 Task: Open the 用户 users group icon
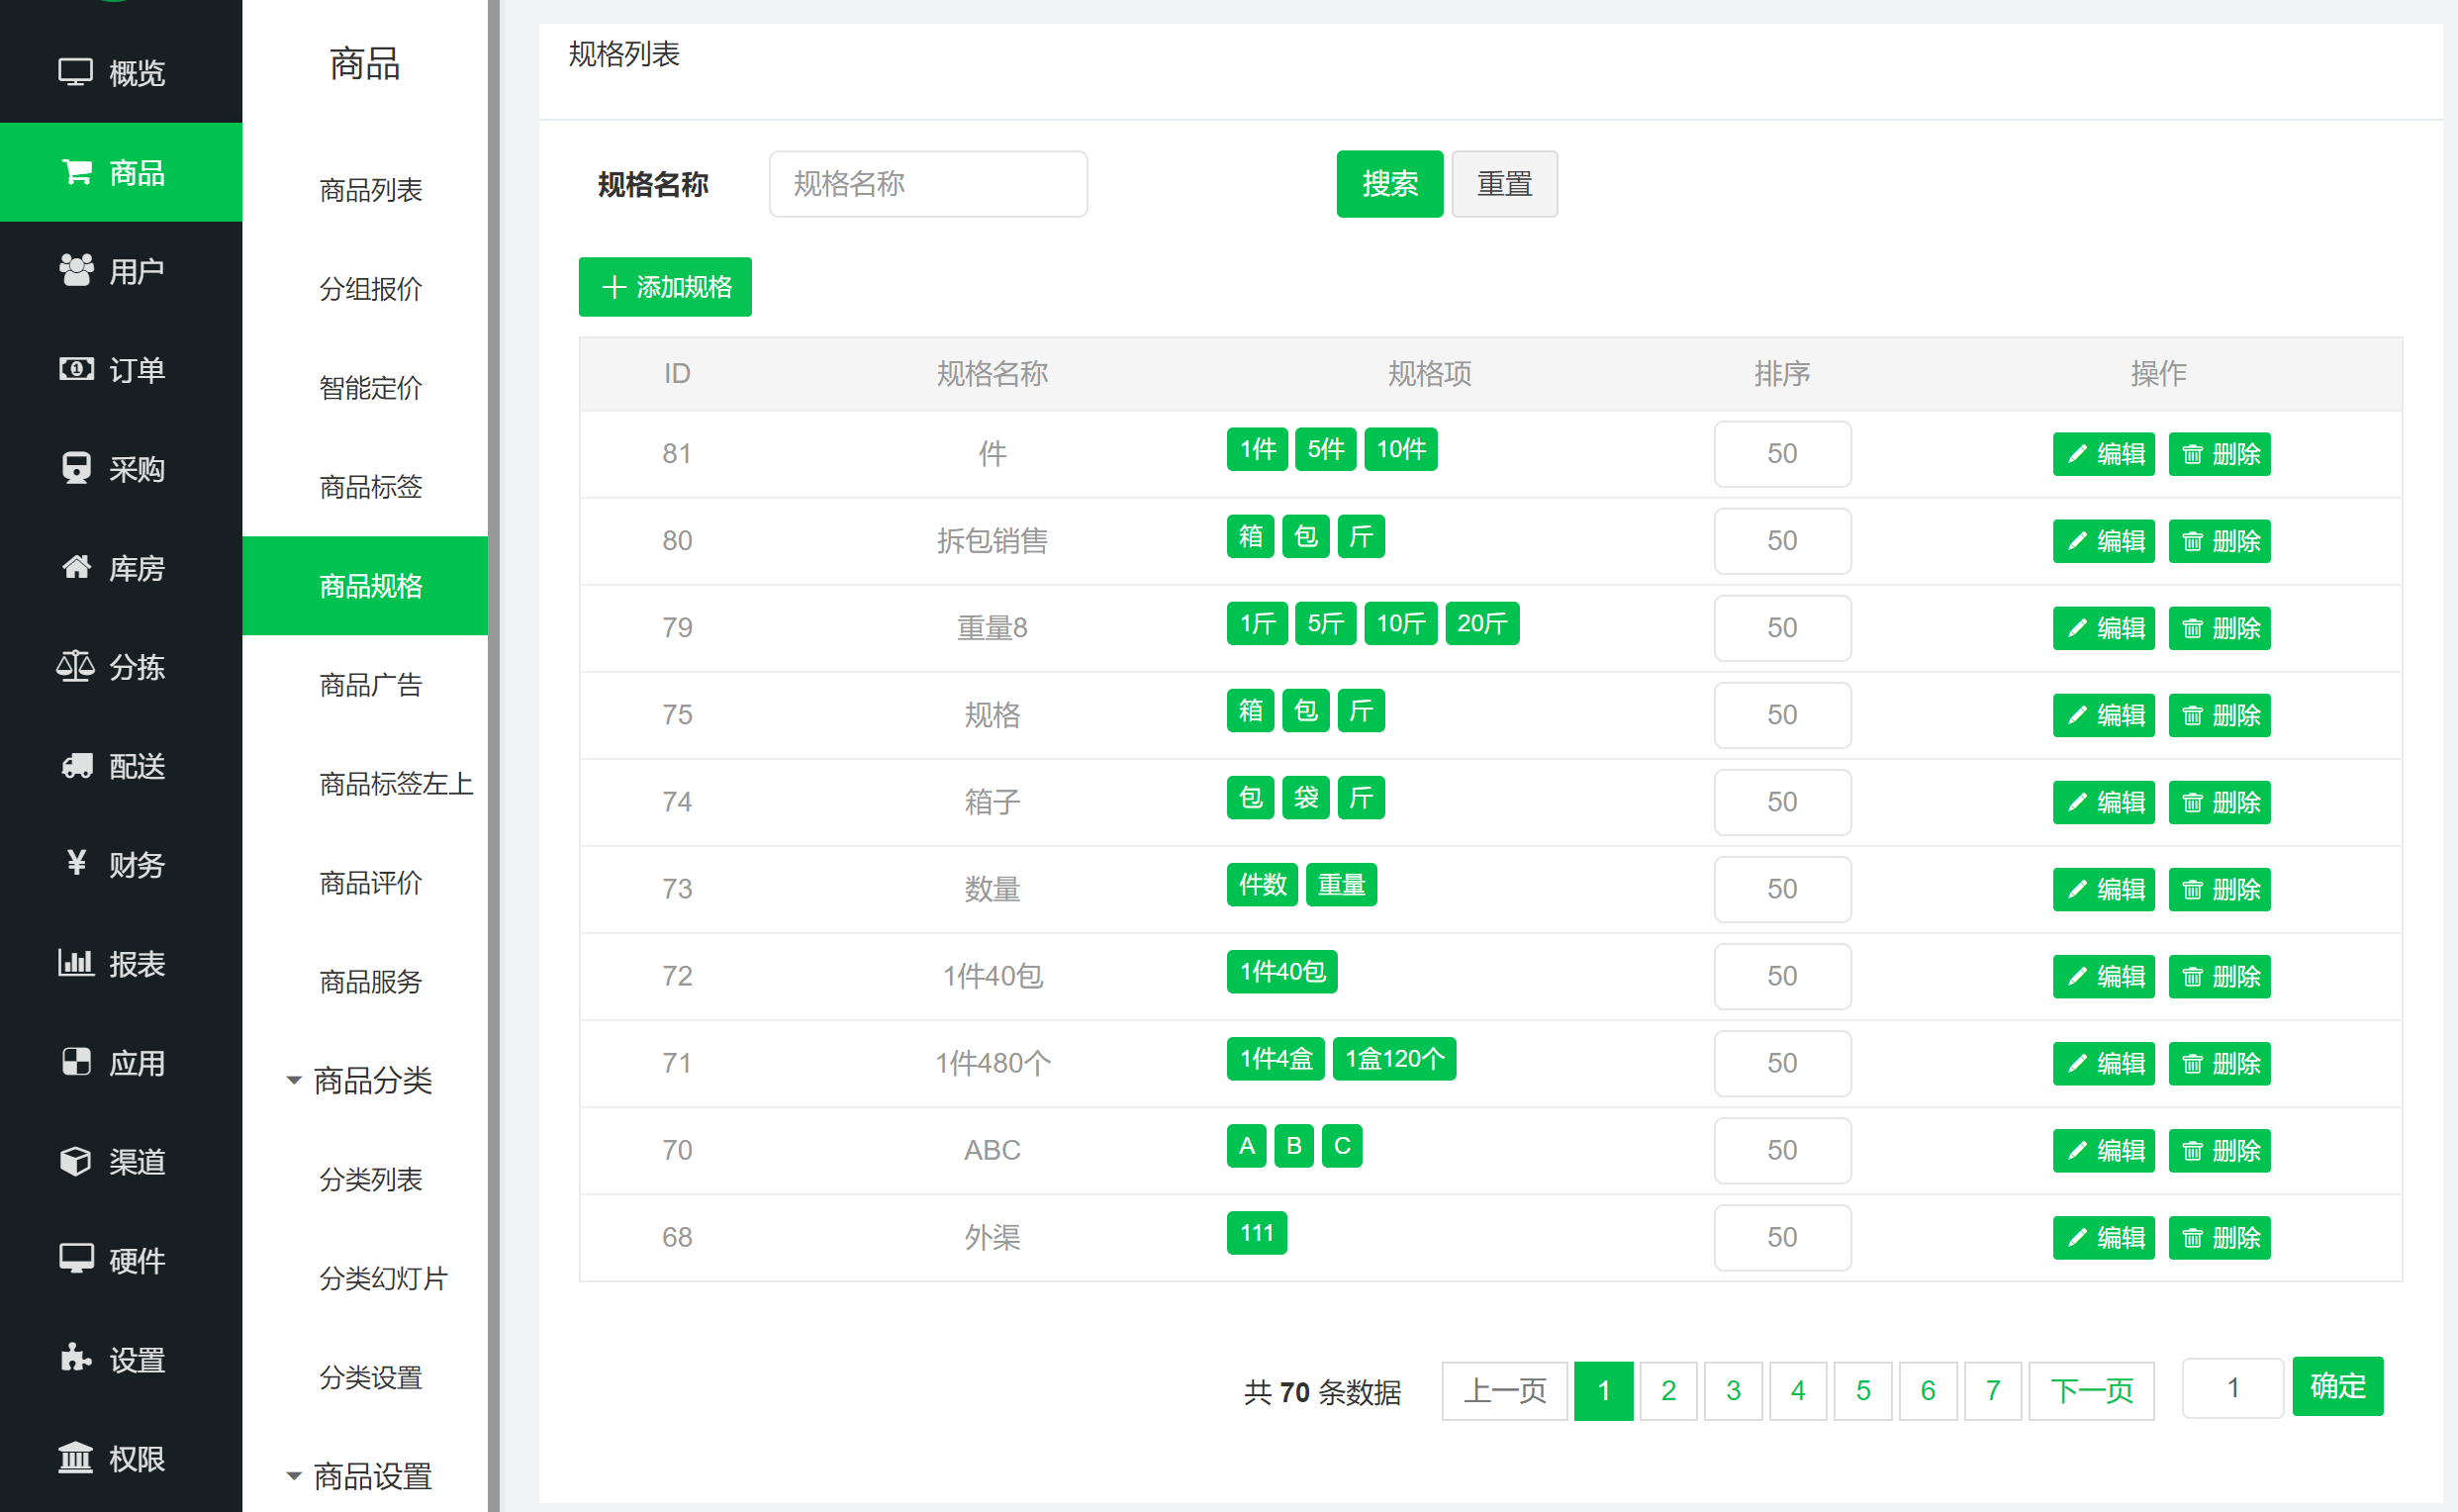point(76,270)
